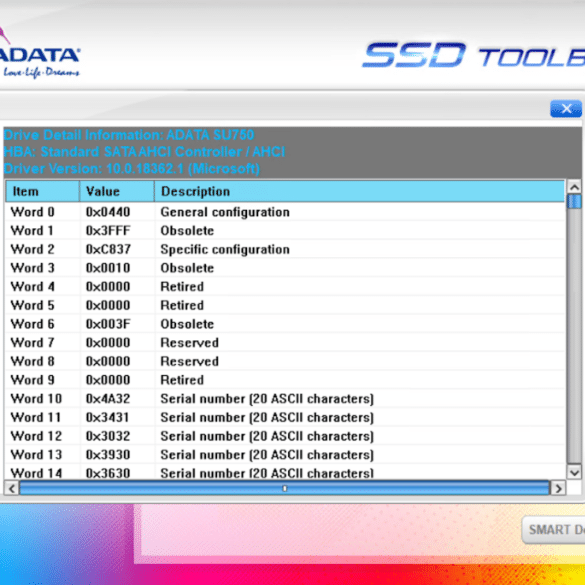Image resolution: width=585 pixels, height=585 pixels.
Task: Select the Word 13 row
Action: 285,454
